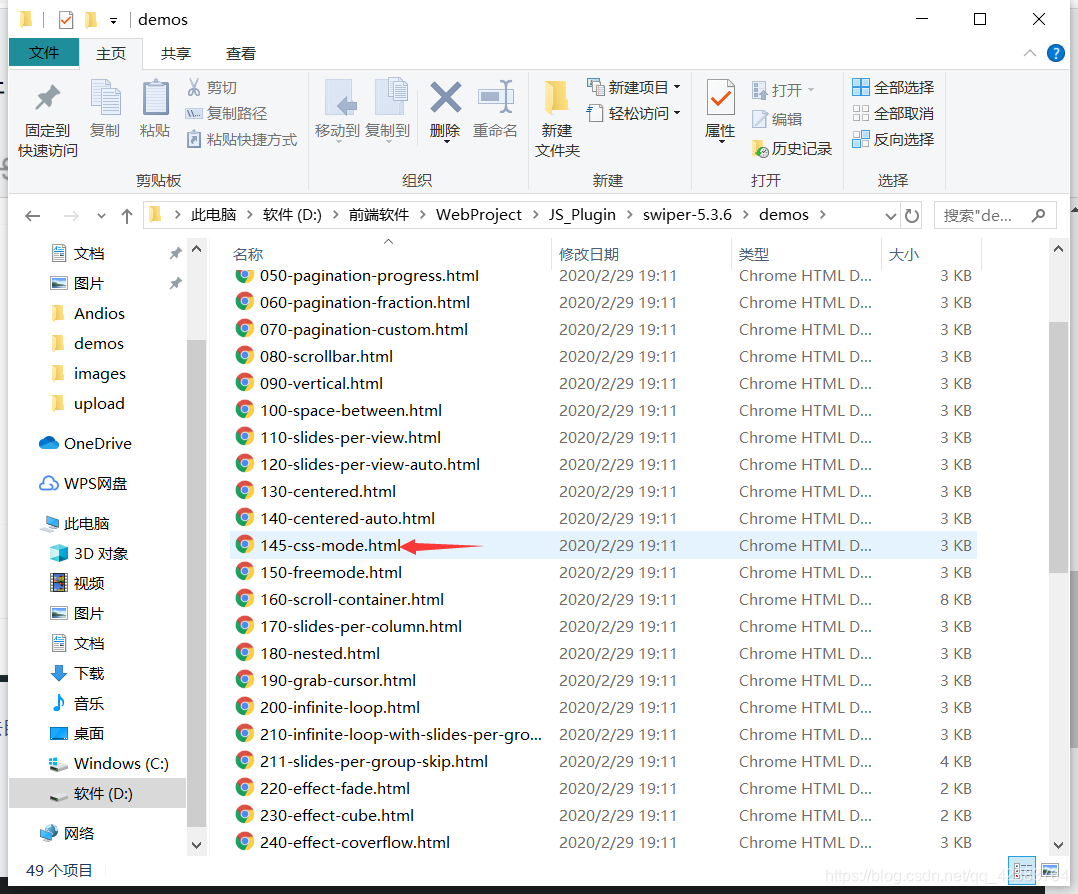
Task: Go up one folder level
Action: tap(126, 216)
